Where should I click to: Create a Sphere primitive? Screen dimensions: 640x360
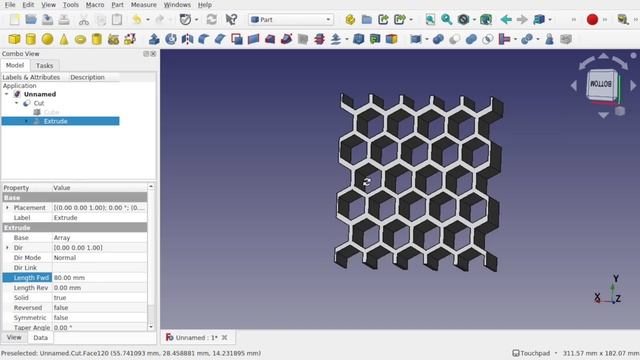(x=47, y=39)
